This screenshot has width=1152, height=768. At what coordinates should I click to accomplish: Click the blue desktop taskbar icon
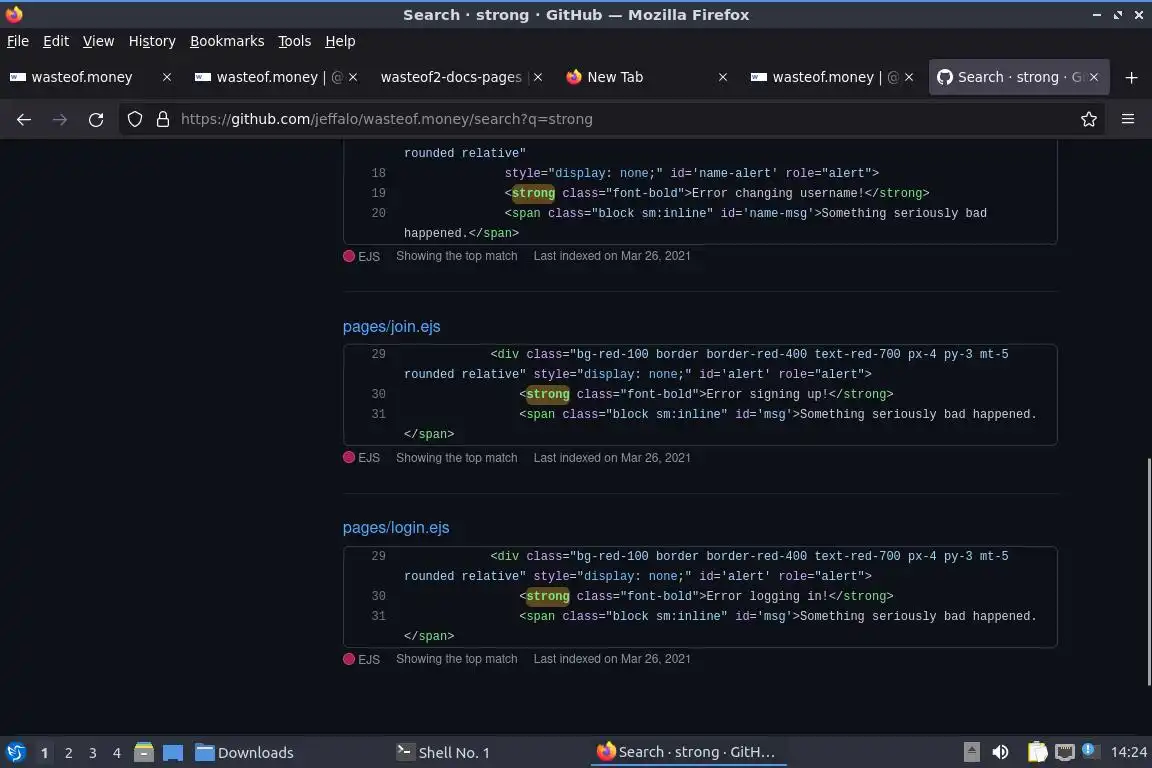tap(173, 753)
